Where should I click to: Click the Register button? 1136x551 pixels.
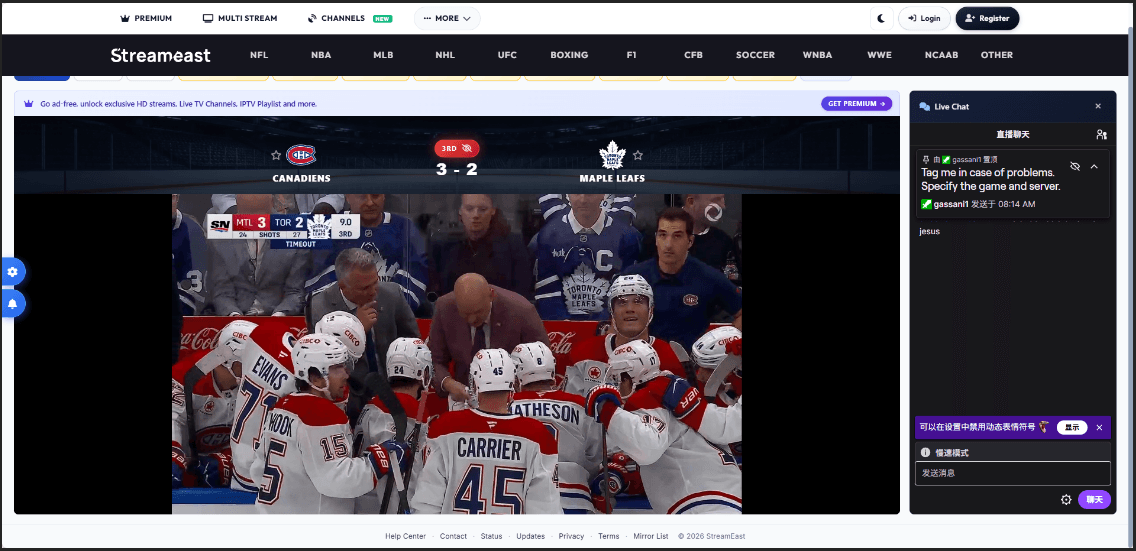(x=987, y=18)
